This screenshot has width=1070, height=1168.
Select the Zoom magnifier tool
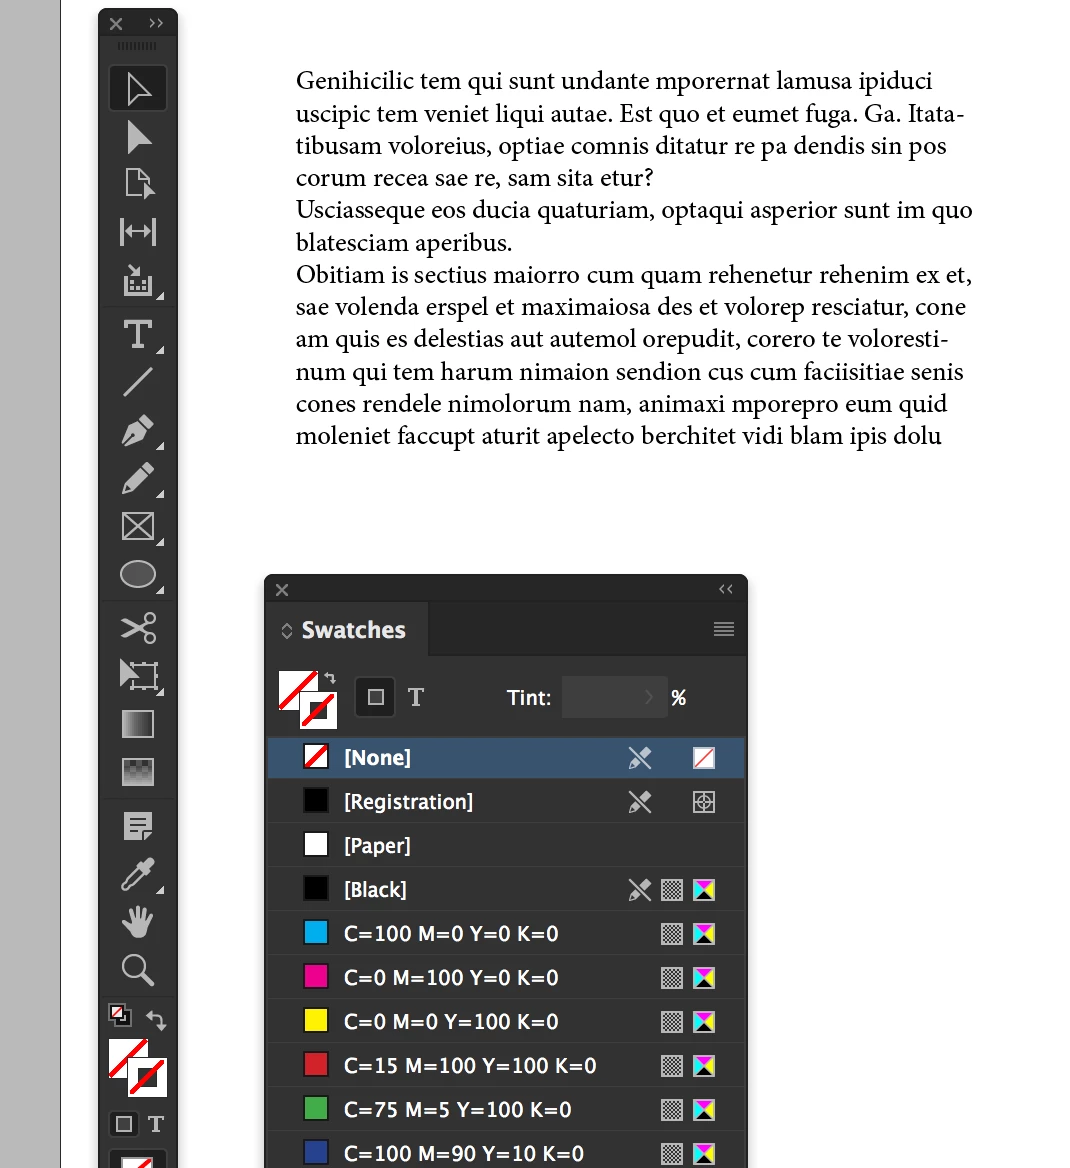139,971
